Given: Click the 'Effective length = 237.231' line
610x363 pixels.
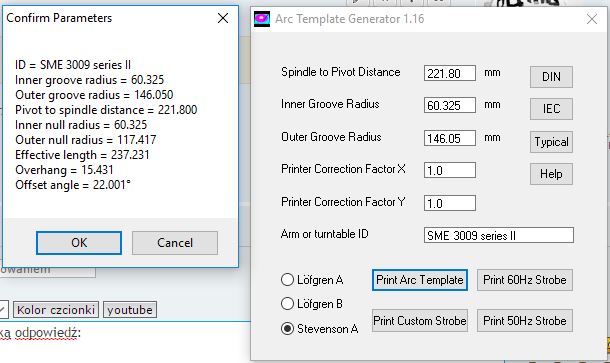Looking at the screenshot, I should click(x=82, y=155).
